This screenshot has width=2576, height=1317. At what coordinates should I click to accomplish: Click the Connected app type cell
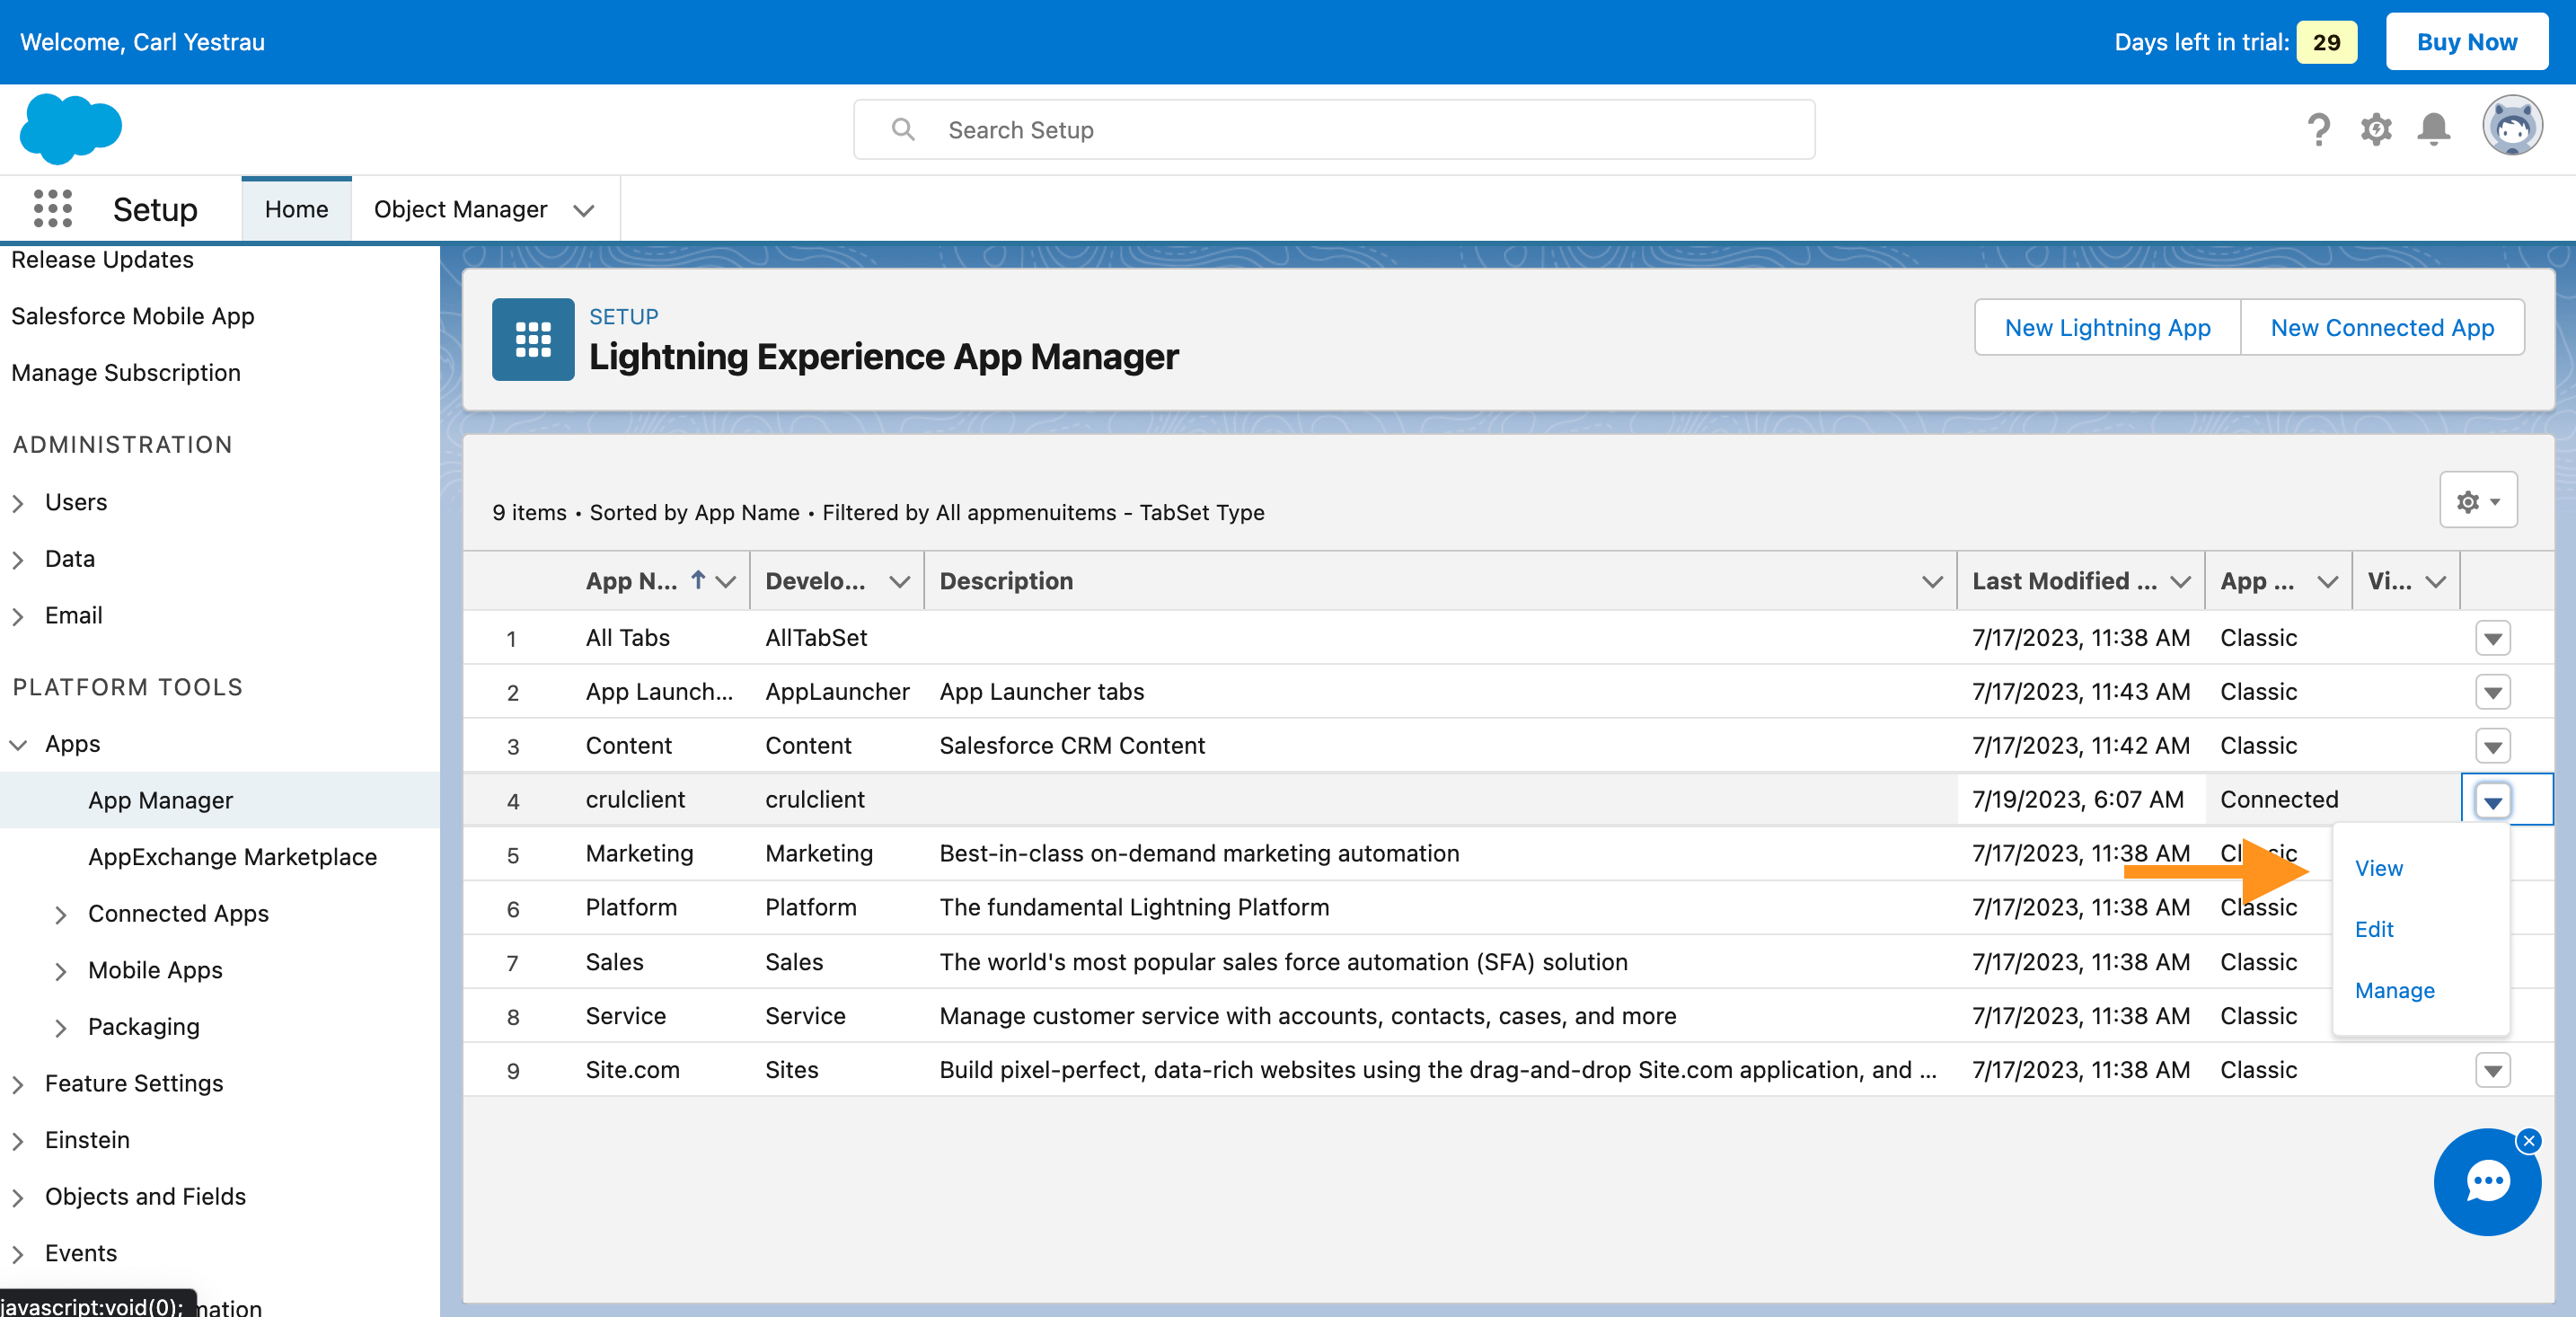click(2279, 799)
